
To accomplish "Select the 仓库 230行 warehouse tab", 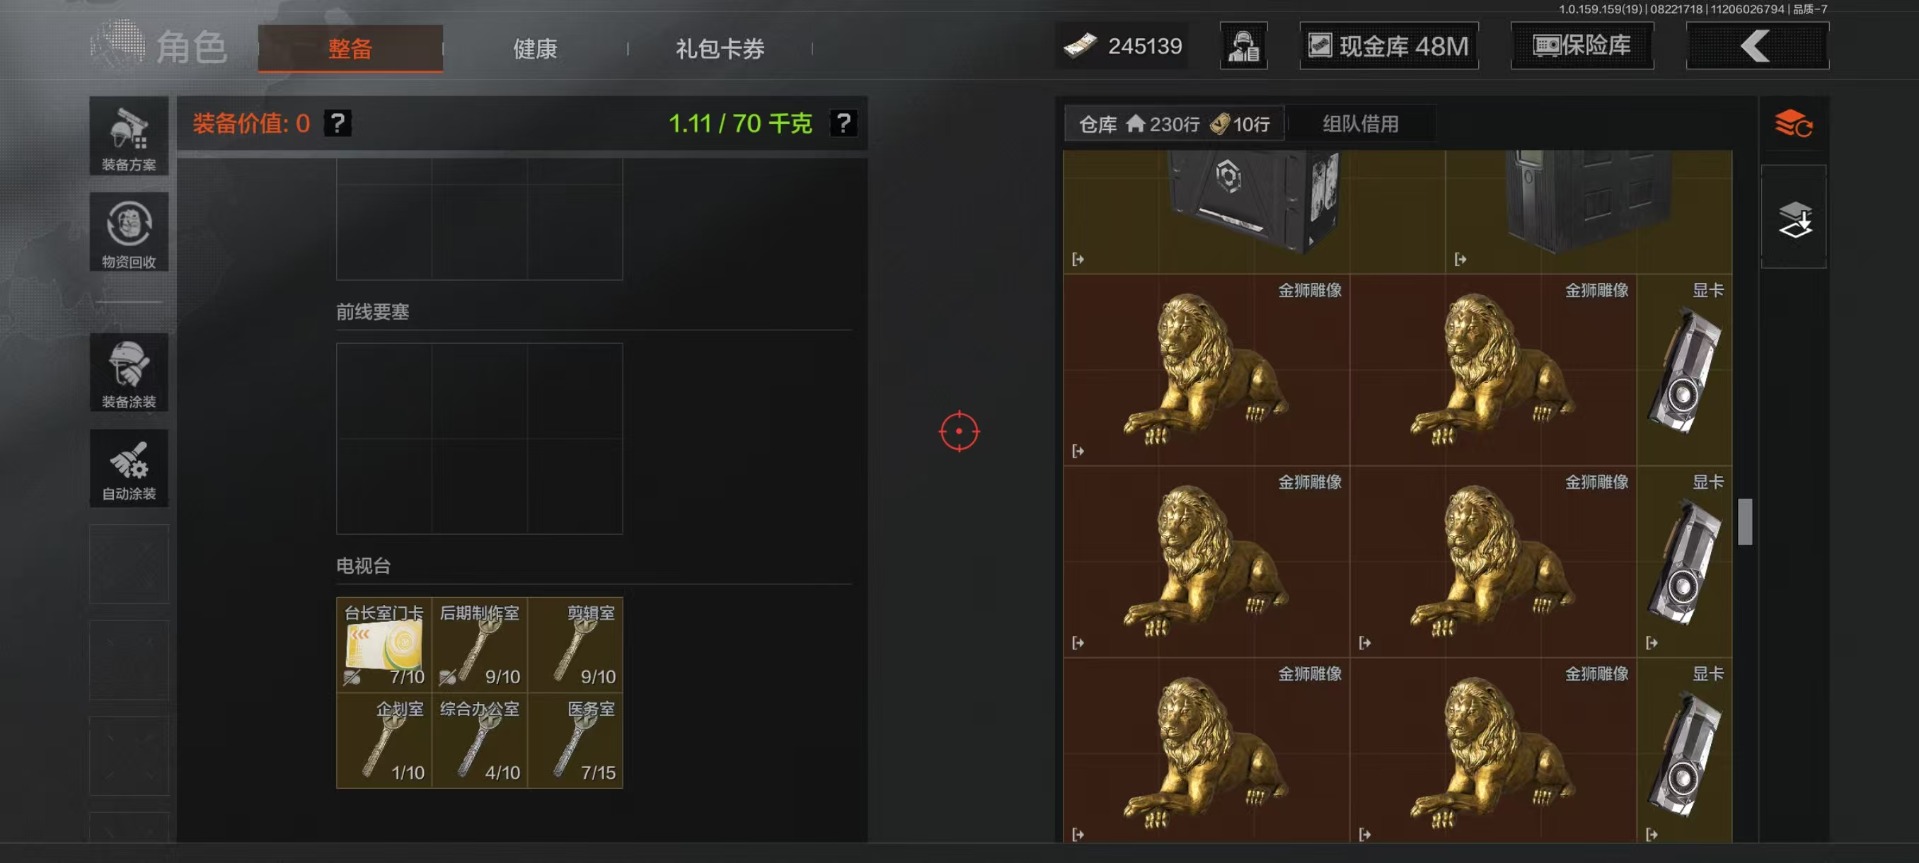I will click(x=1174, y=124).
